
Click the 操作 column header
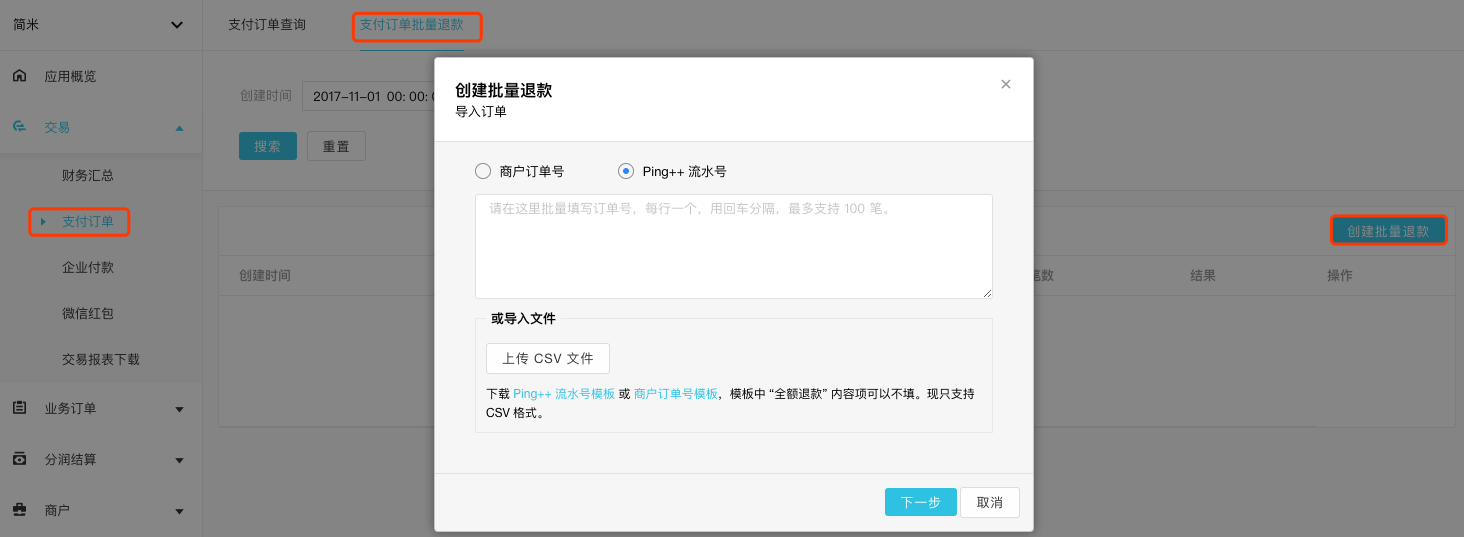1340,275
